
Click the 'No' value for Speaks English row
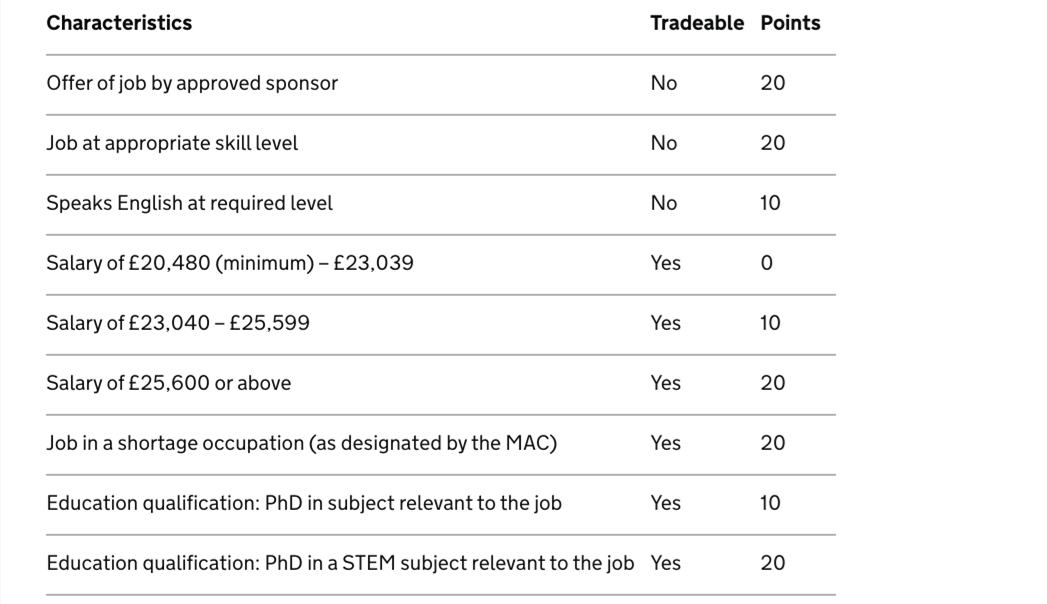click(x=664, y=204)
